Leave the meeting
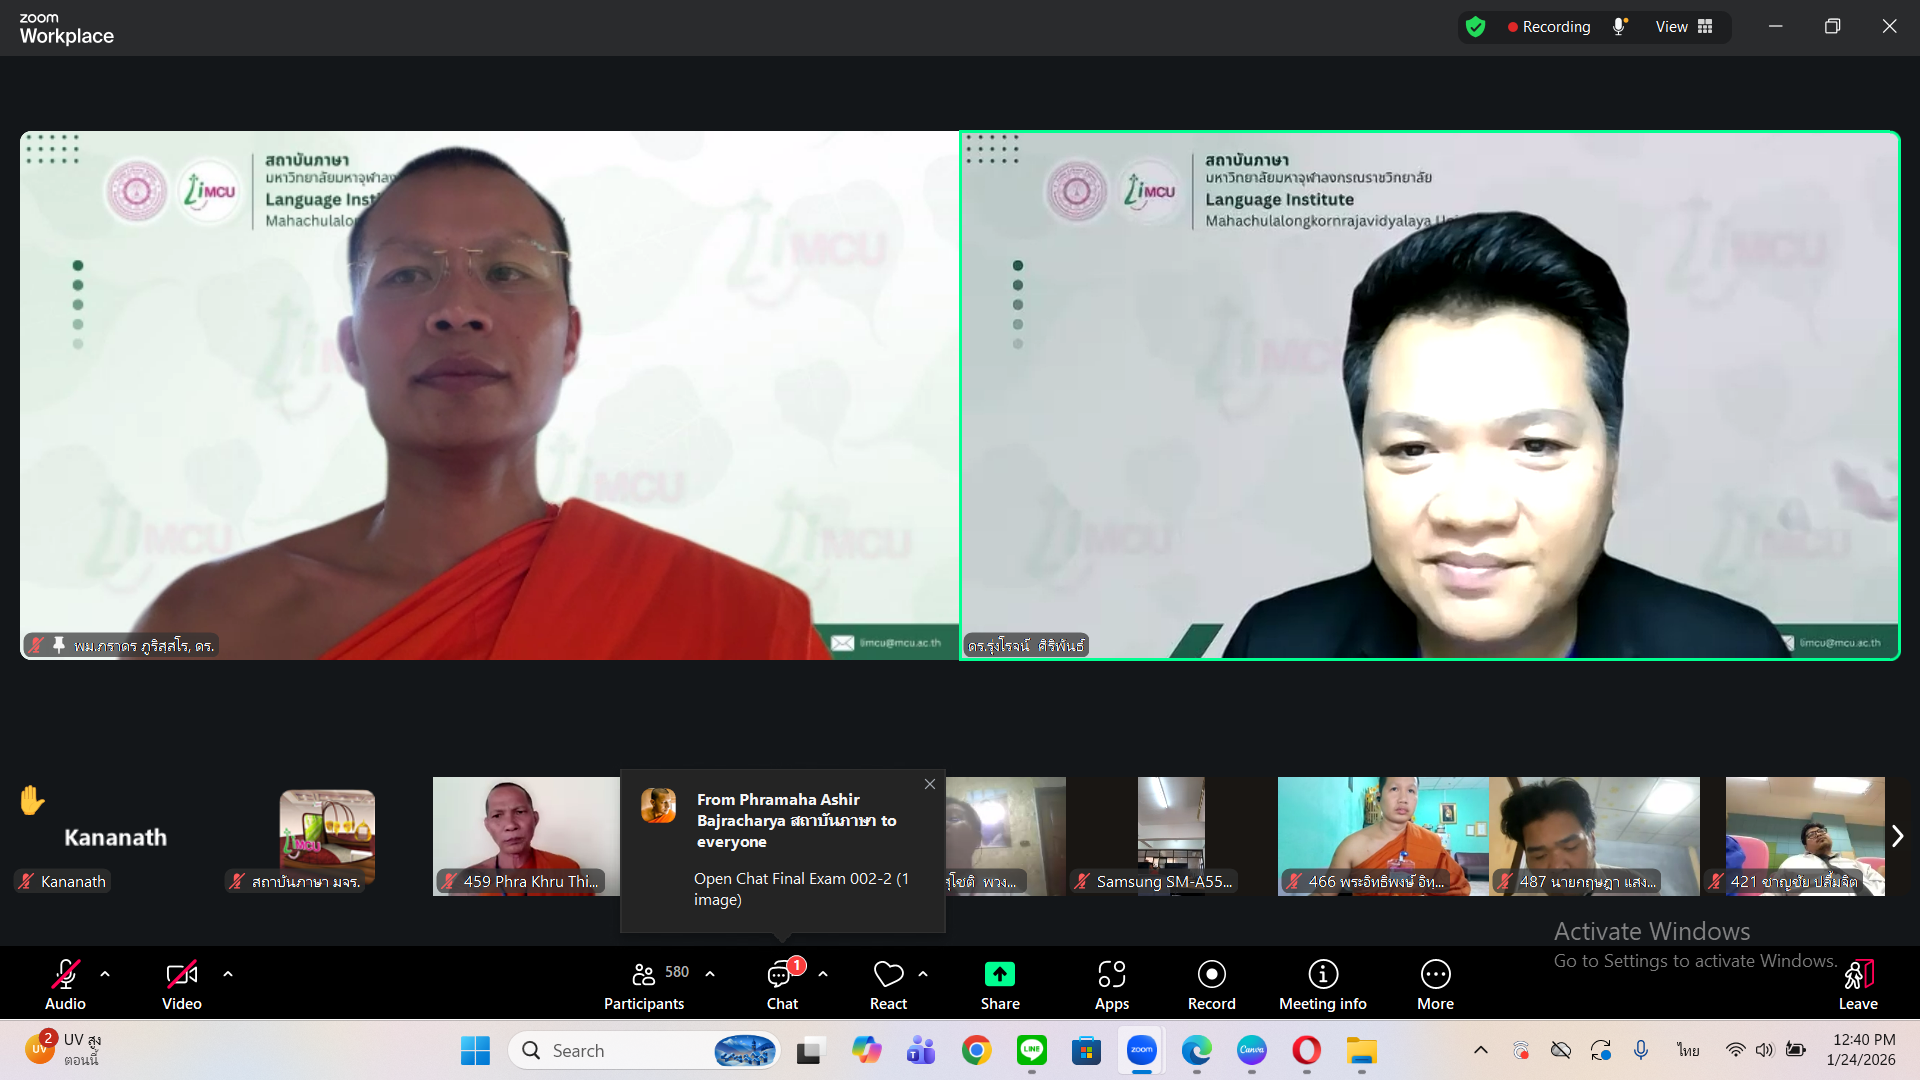The height and width of the screenshot is (1080, 1920). click(x=1857, y=974)
